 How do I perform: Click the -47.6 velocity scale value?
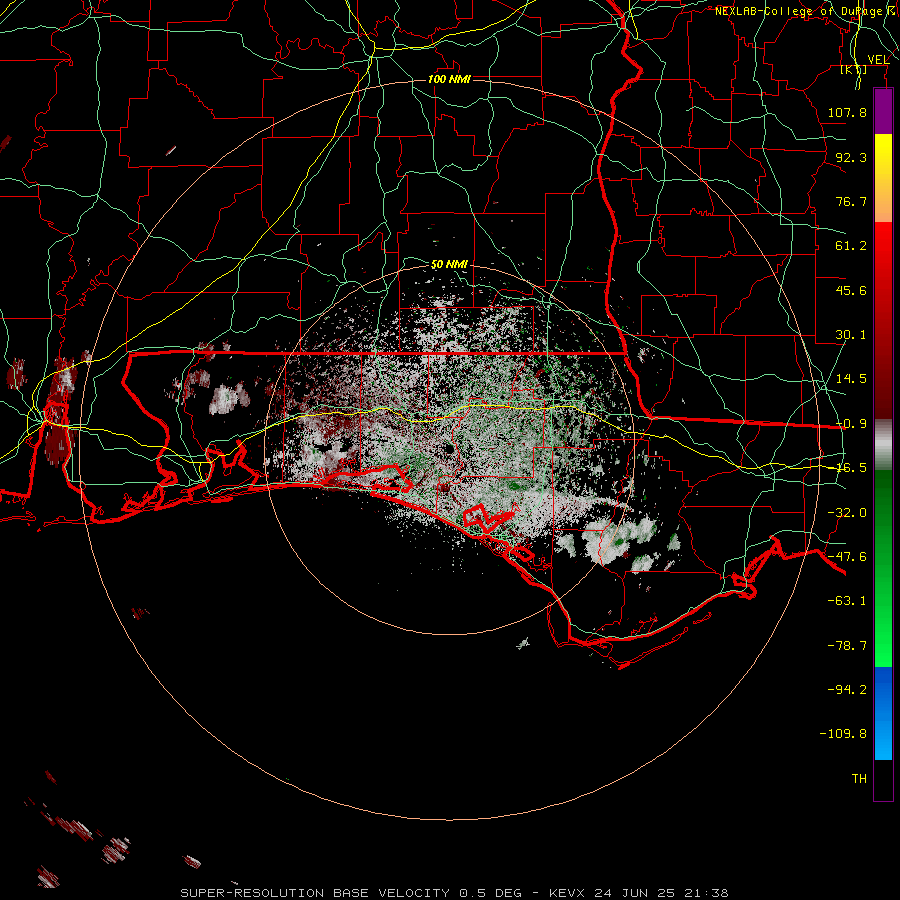pyautogui.click(x=847, y=557)
